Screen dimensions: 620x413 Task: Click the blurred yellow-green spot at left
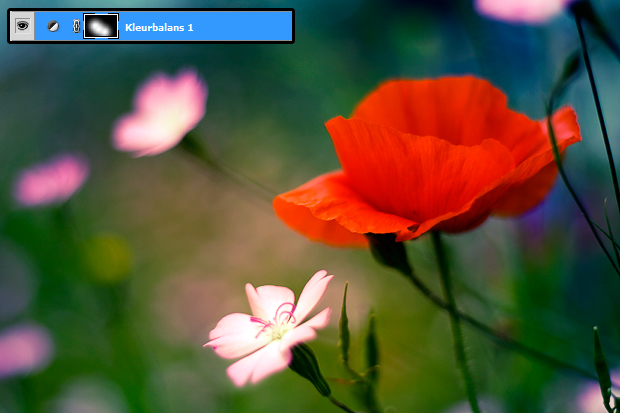tap(108, 258)
